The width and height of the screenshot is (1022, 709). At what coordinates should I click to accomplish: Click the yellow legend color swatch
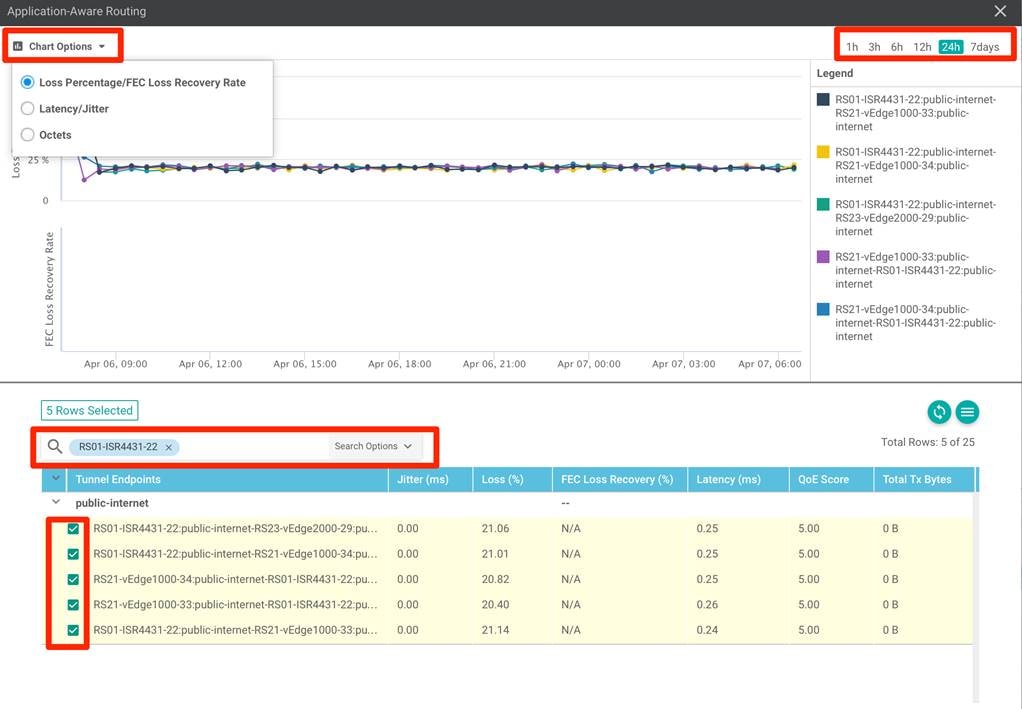(823, 152)
